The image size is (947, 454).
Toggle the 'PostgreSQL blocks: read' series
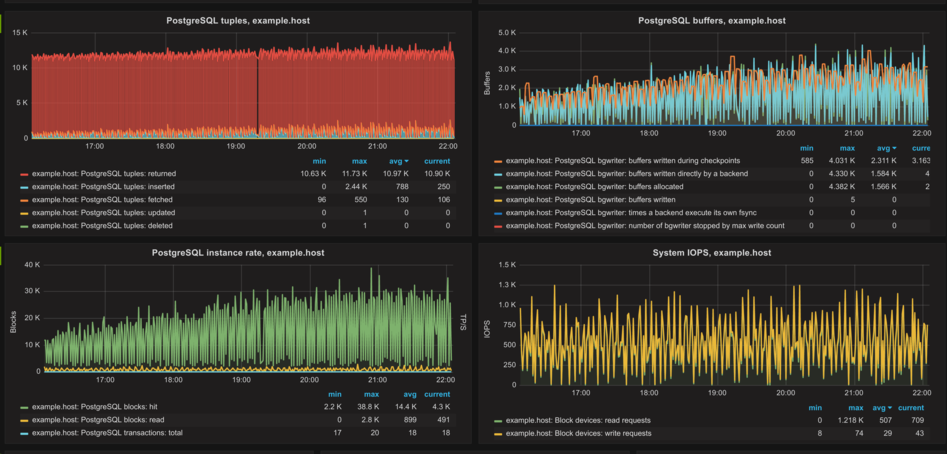click(x=97, y=420)
